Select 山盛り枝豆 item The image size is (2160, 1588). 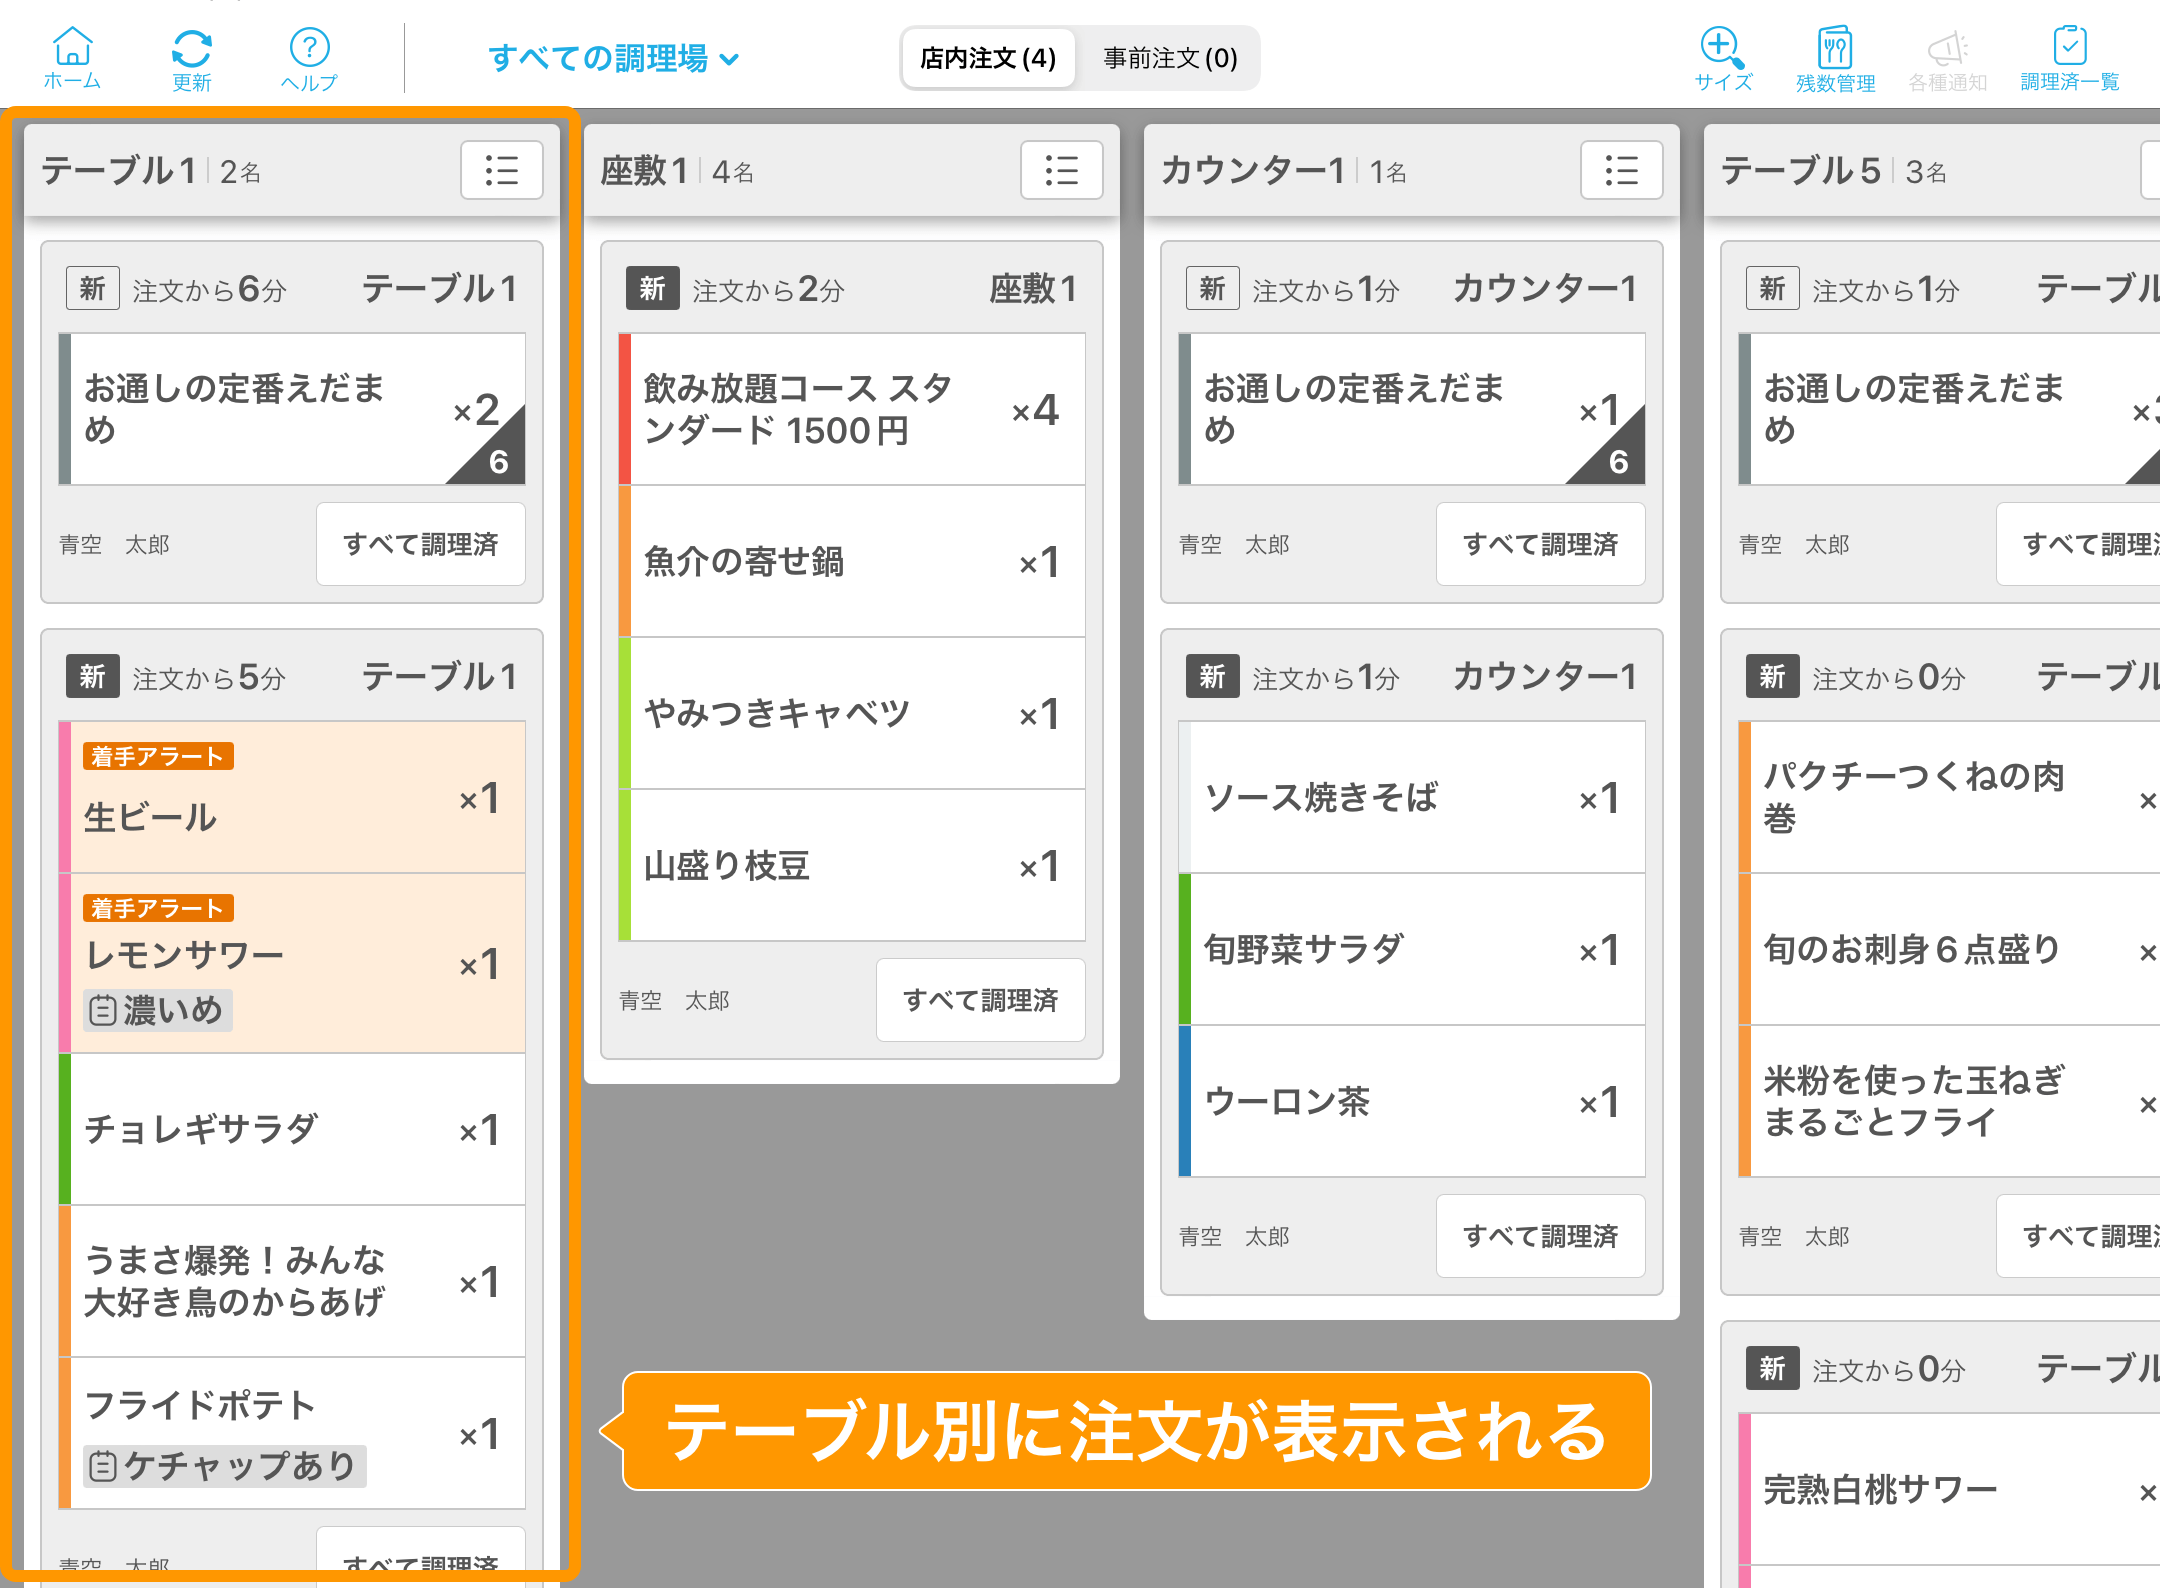pos(852,865)
